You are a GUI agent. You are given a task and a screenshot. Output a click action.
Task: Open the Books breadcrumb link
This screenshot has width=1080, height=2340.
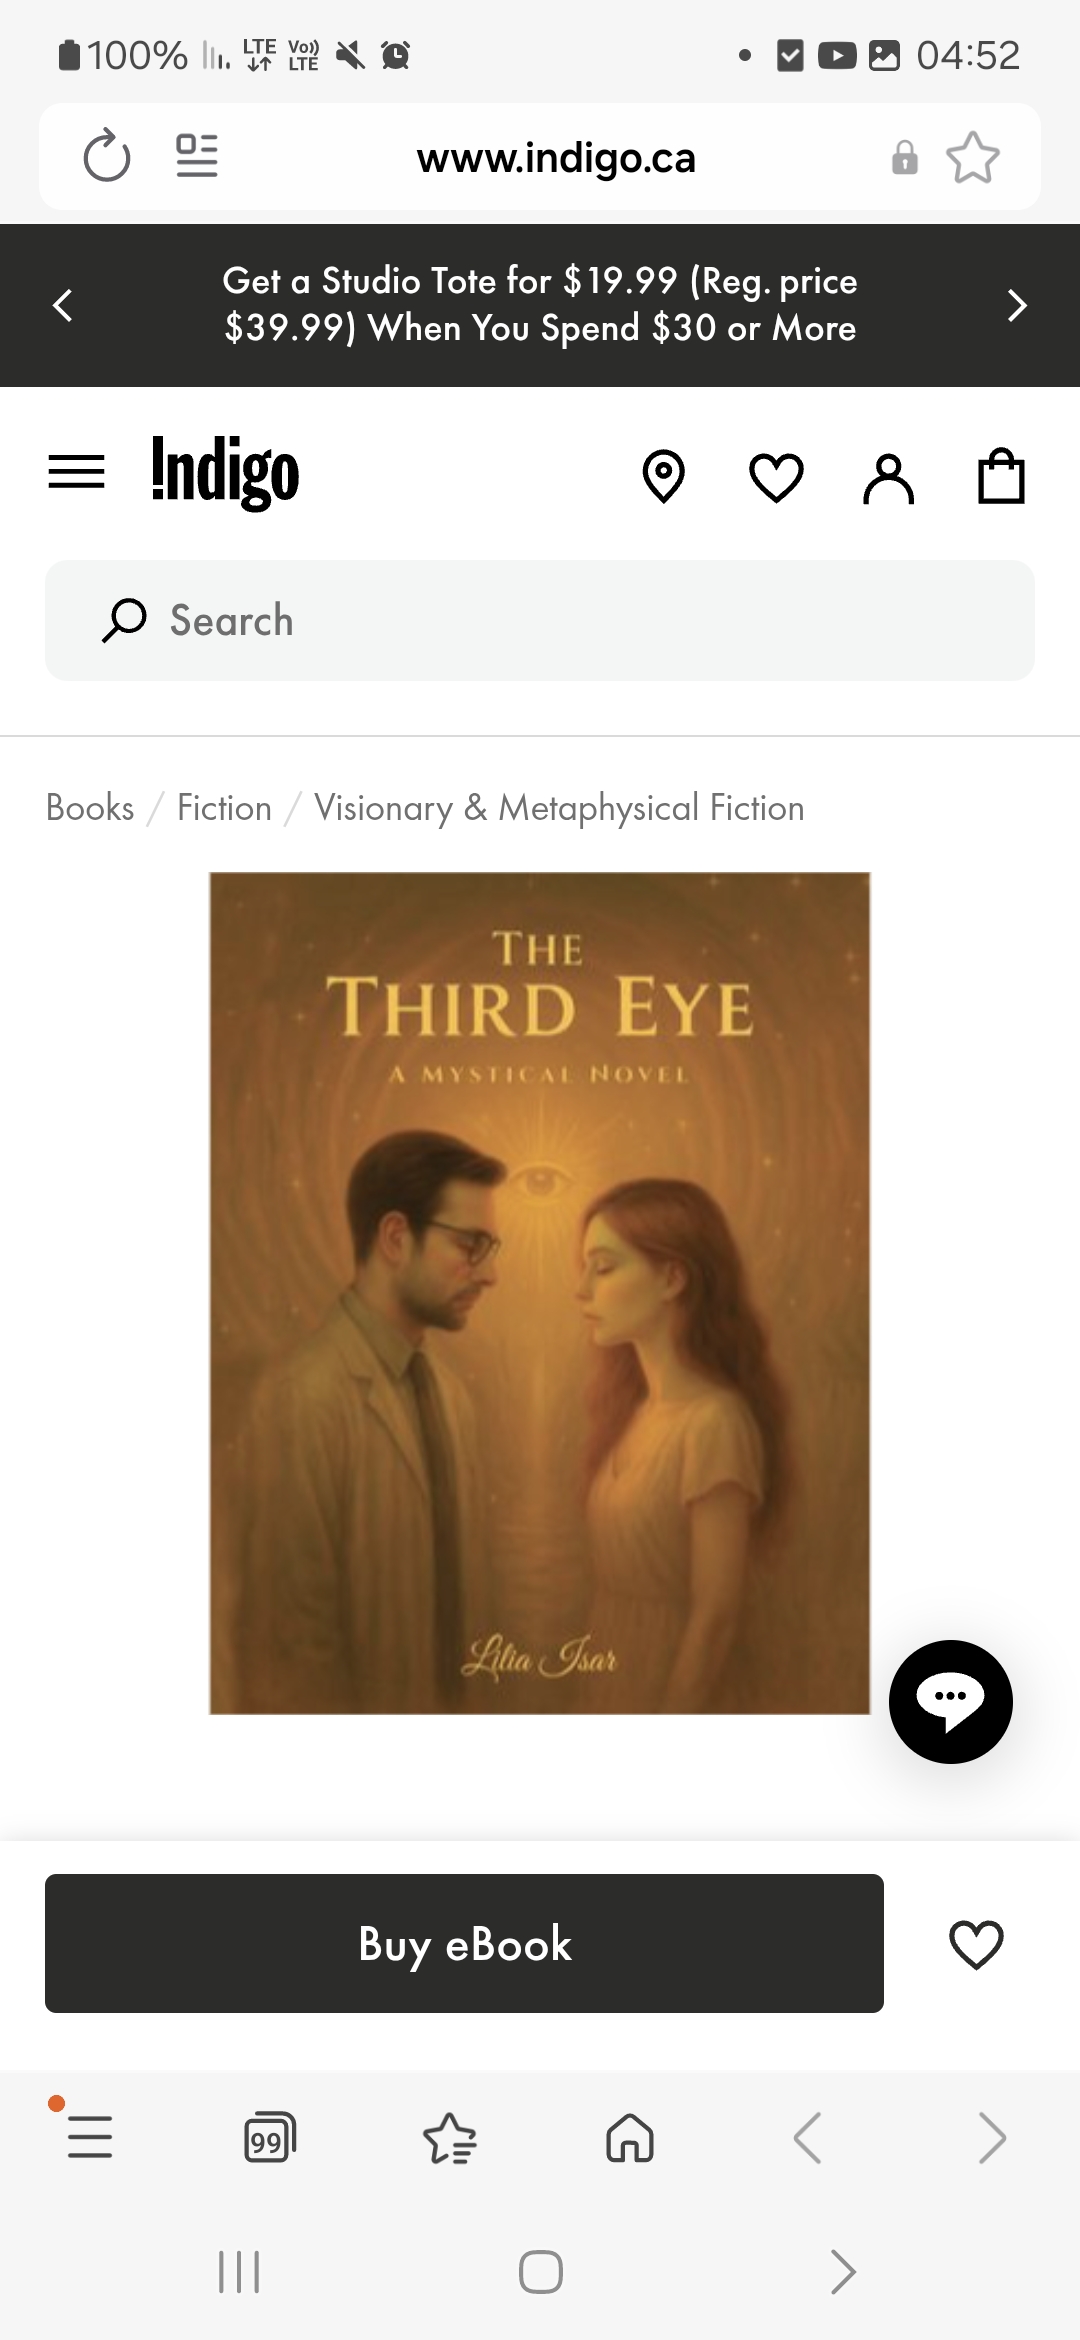[x=90, y=808]
